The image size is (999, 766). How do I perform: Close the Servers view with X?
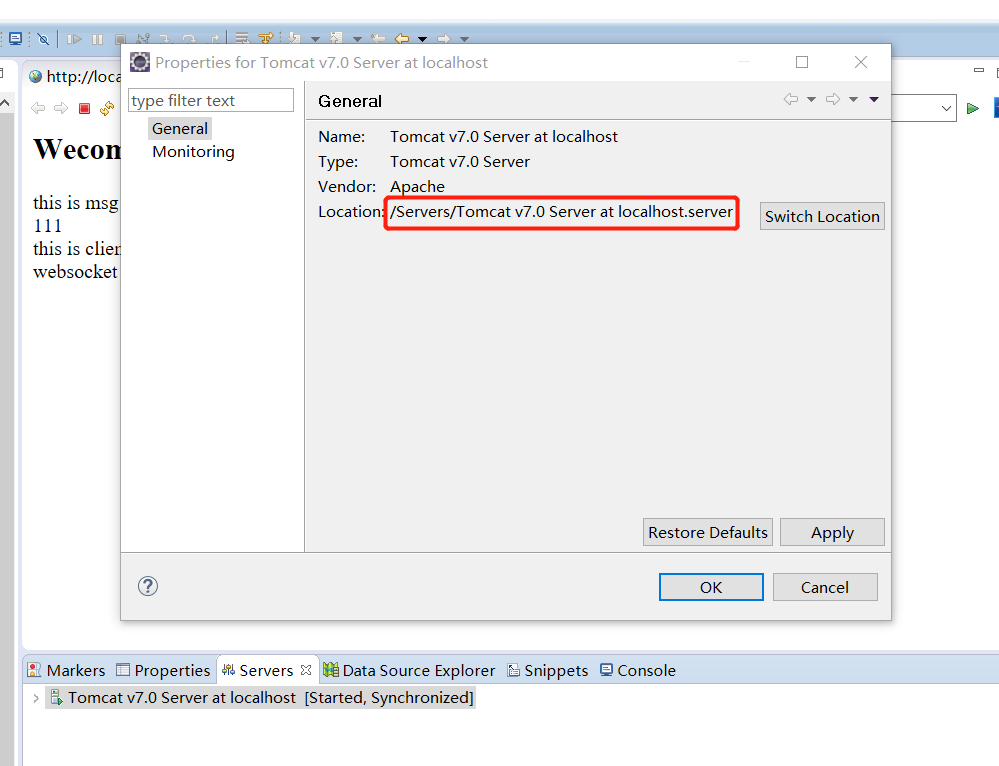point(306,670)
